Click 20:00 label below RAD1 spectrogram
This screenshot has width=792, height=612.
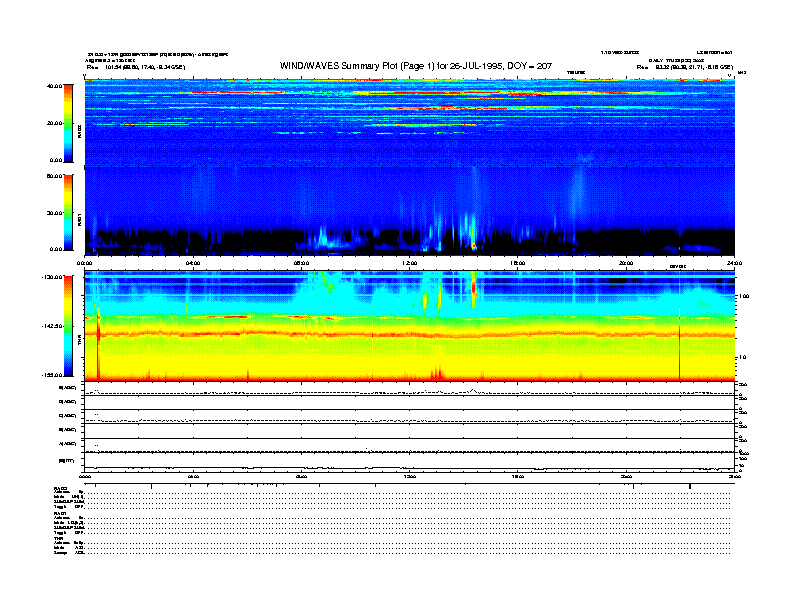point(626,263)
